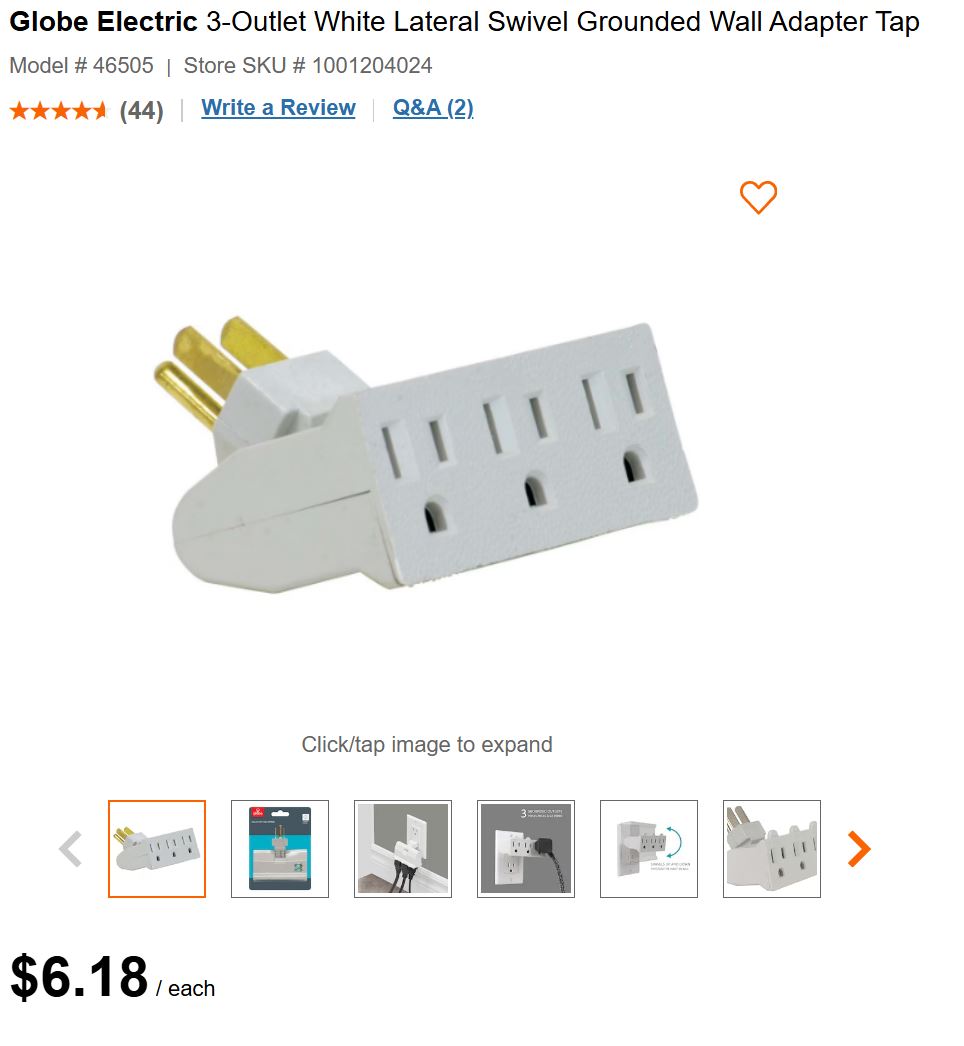964x1046 pixels.
Task: Click the $6.18 price
Action: [79, 977]
